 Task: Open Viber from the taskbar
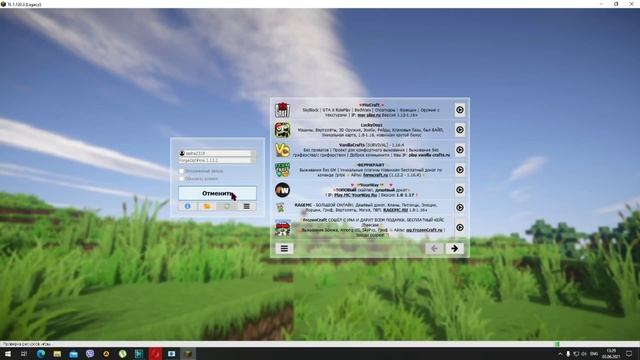[90, 354]
